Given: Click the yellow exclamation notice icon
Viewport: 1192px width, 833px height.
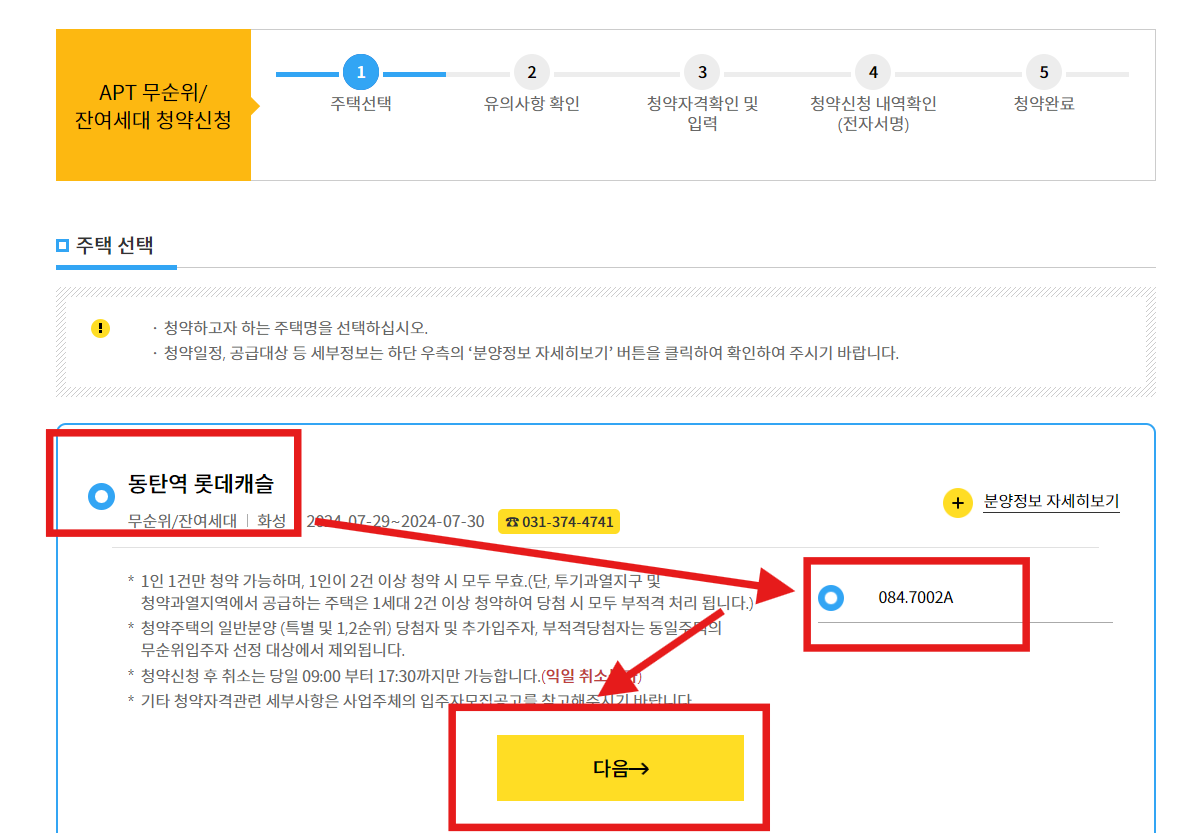Looking at the screenshot, I should click(x=100, y=328).
